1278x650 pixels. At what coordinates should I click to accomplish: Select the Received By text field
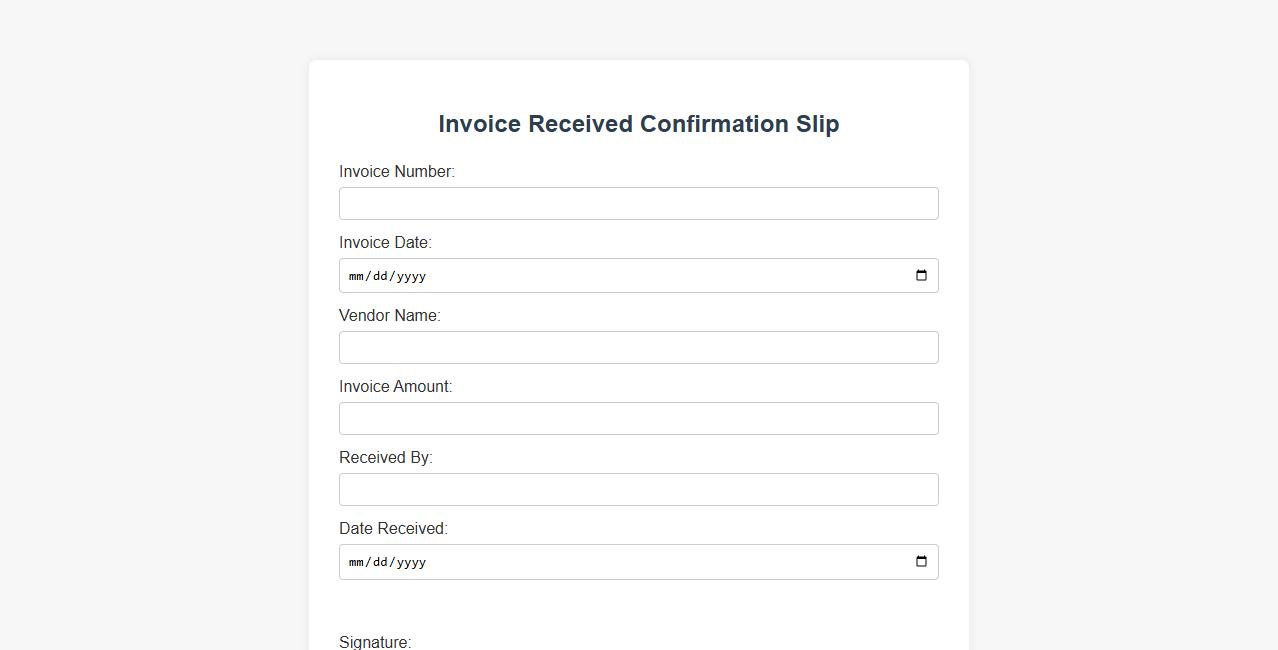click(638, 490)
